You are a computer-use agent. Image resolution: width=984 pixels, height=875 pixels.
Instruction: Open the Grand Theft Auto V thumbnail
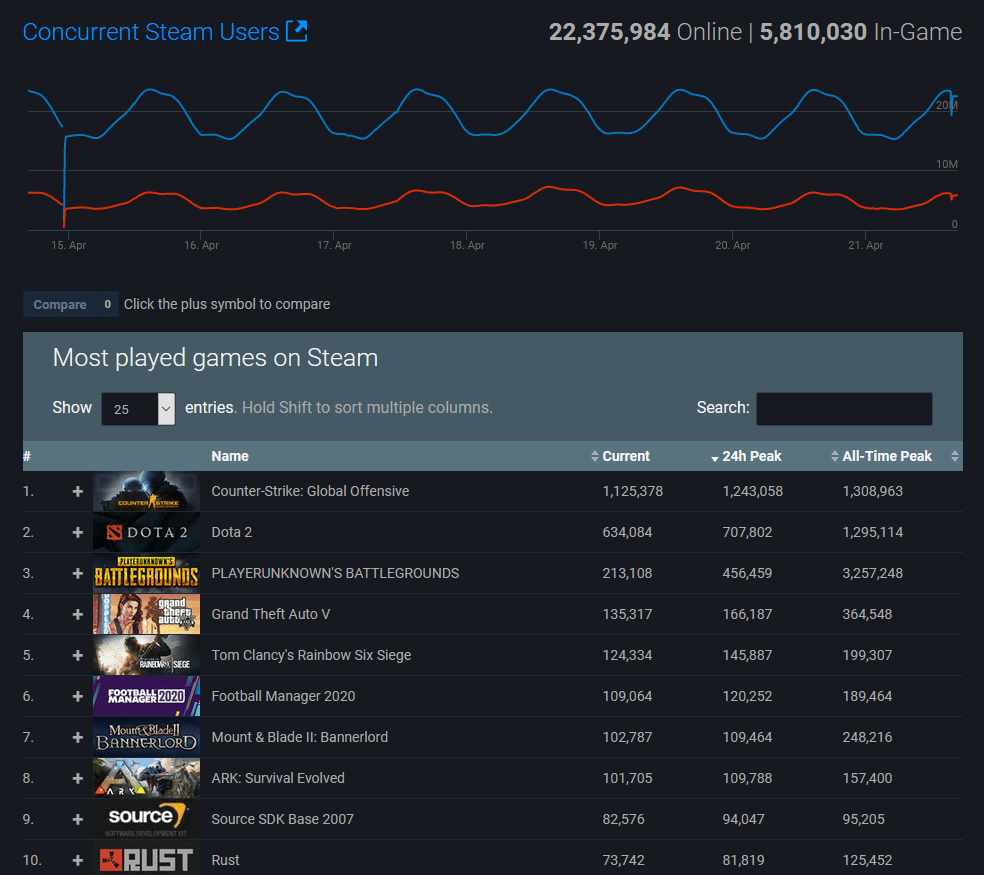pos(146,615)
